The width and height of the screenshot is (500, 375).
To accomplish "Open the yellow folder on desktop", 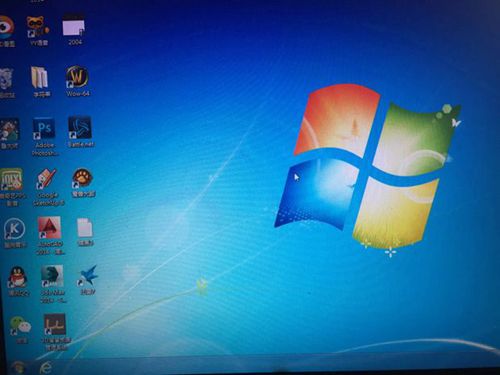I will coord(40,77).
